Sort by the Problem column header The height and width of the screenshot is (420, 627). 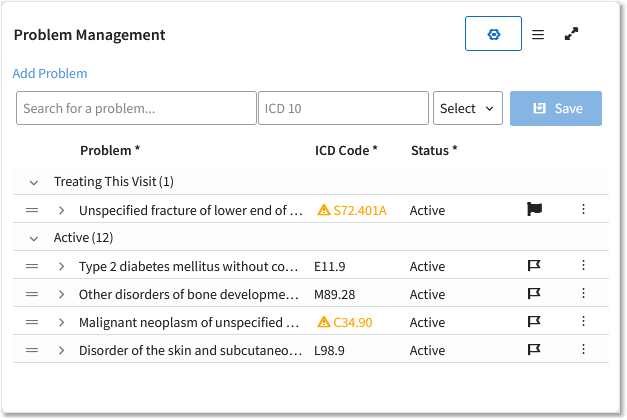coord(110,150)
